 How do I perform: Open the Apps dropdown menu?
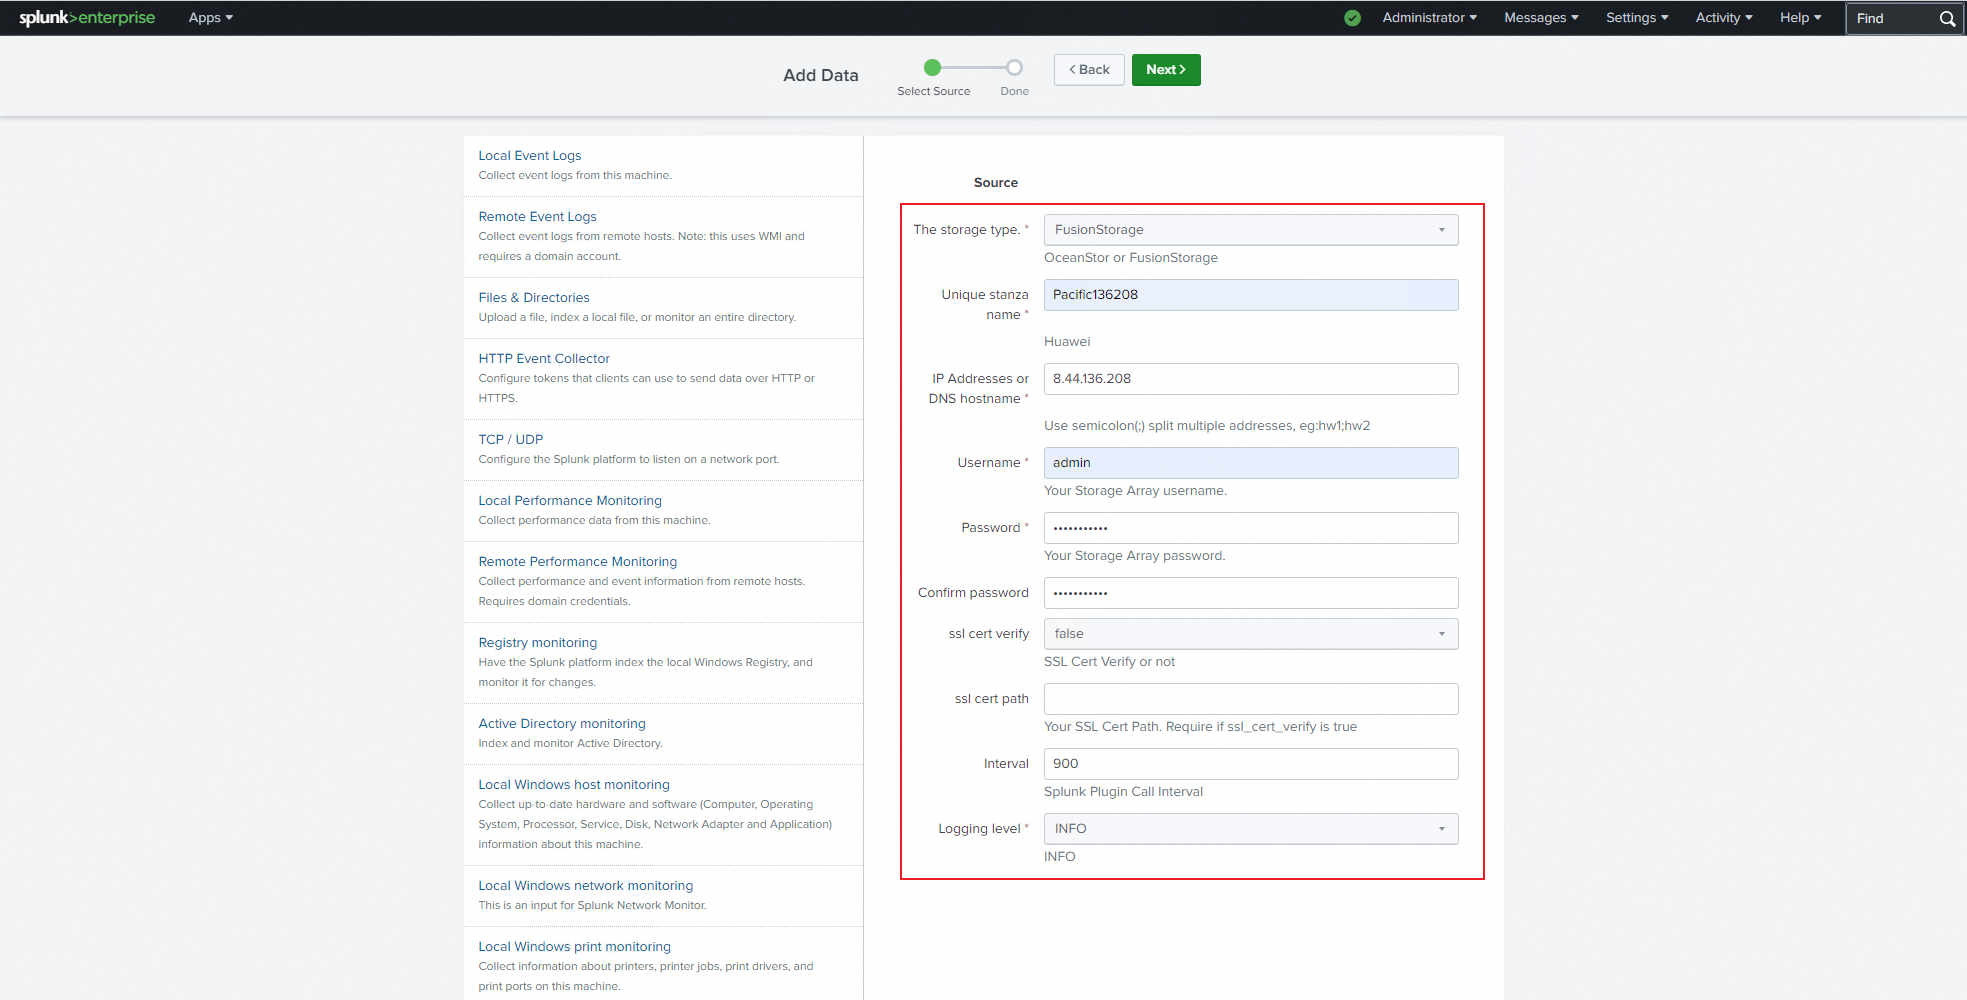[210, 18]
